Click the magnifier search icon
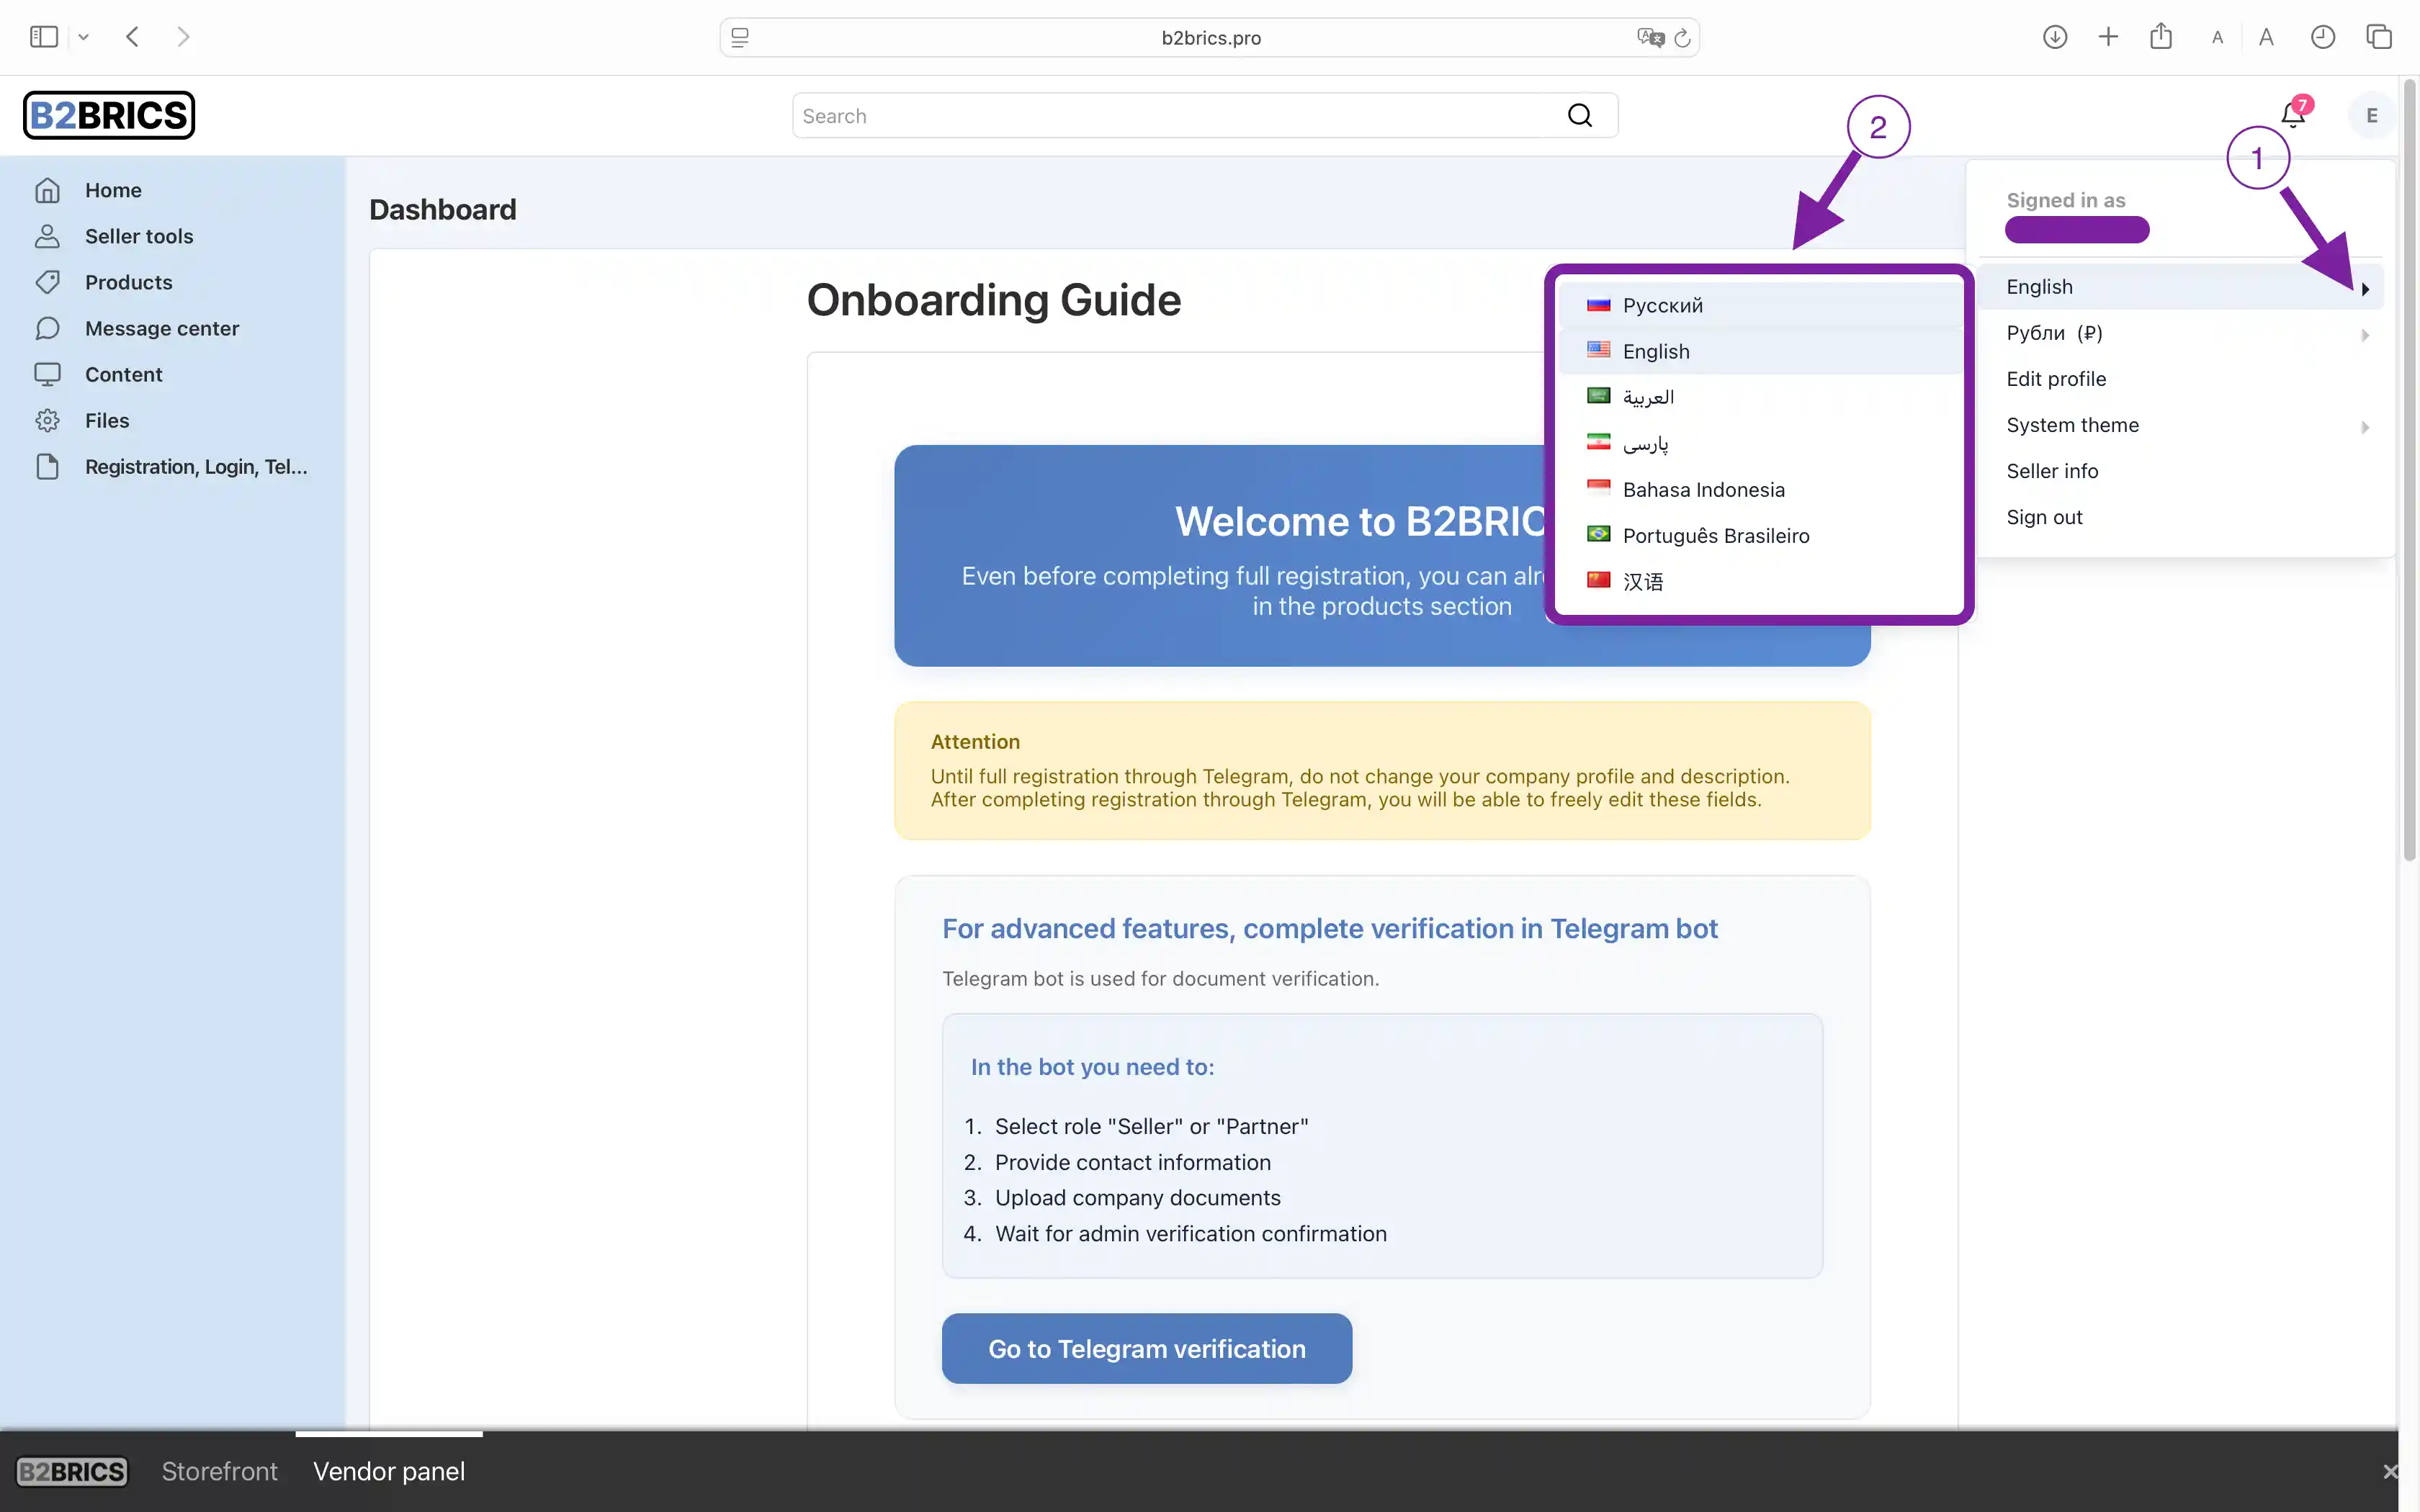This screenshot has width=2420, height=1512. point(1580,116)
